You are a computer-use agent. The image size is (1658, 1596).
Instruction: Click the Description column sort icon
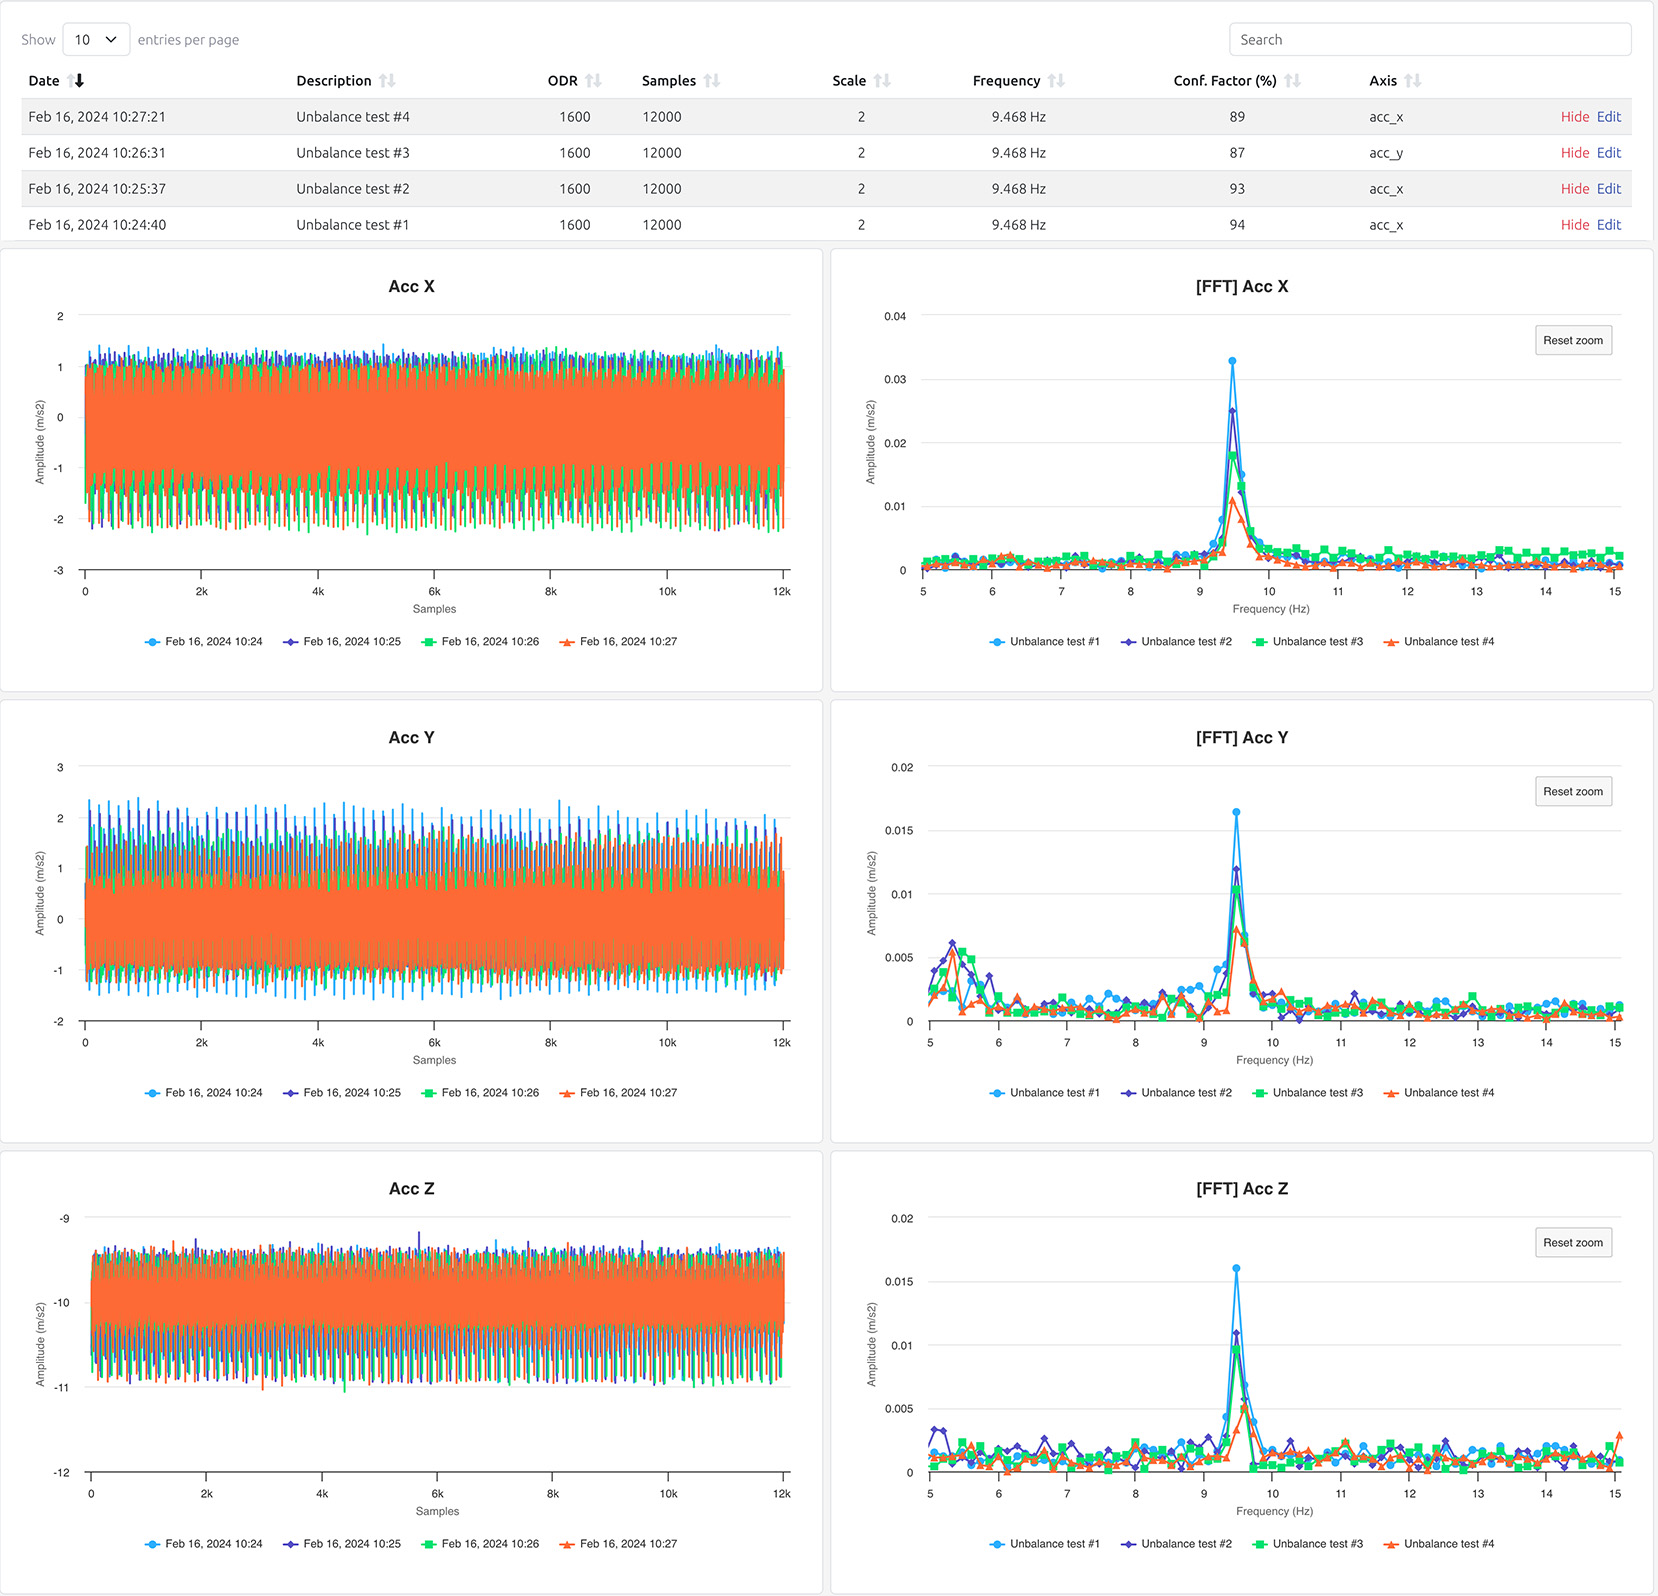tap(387, 81)
